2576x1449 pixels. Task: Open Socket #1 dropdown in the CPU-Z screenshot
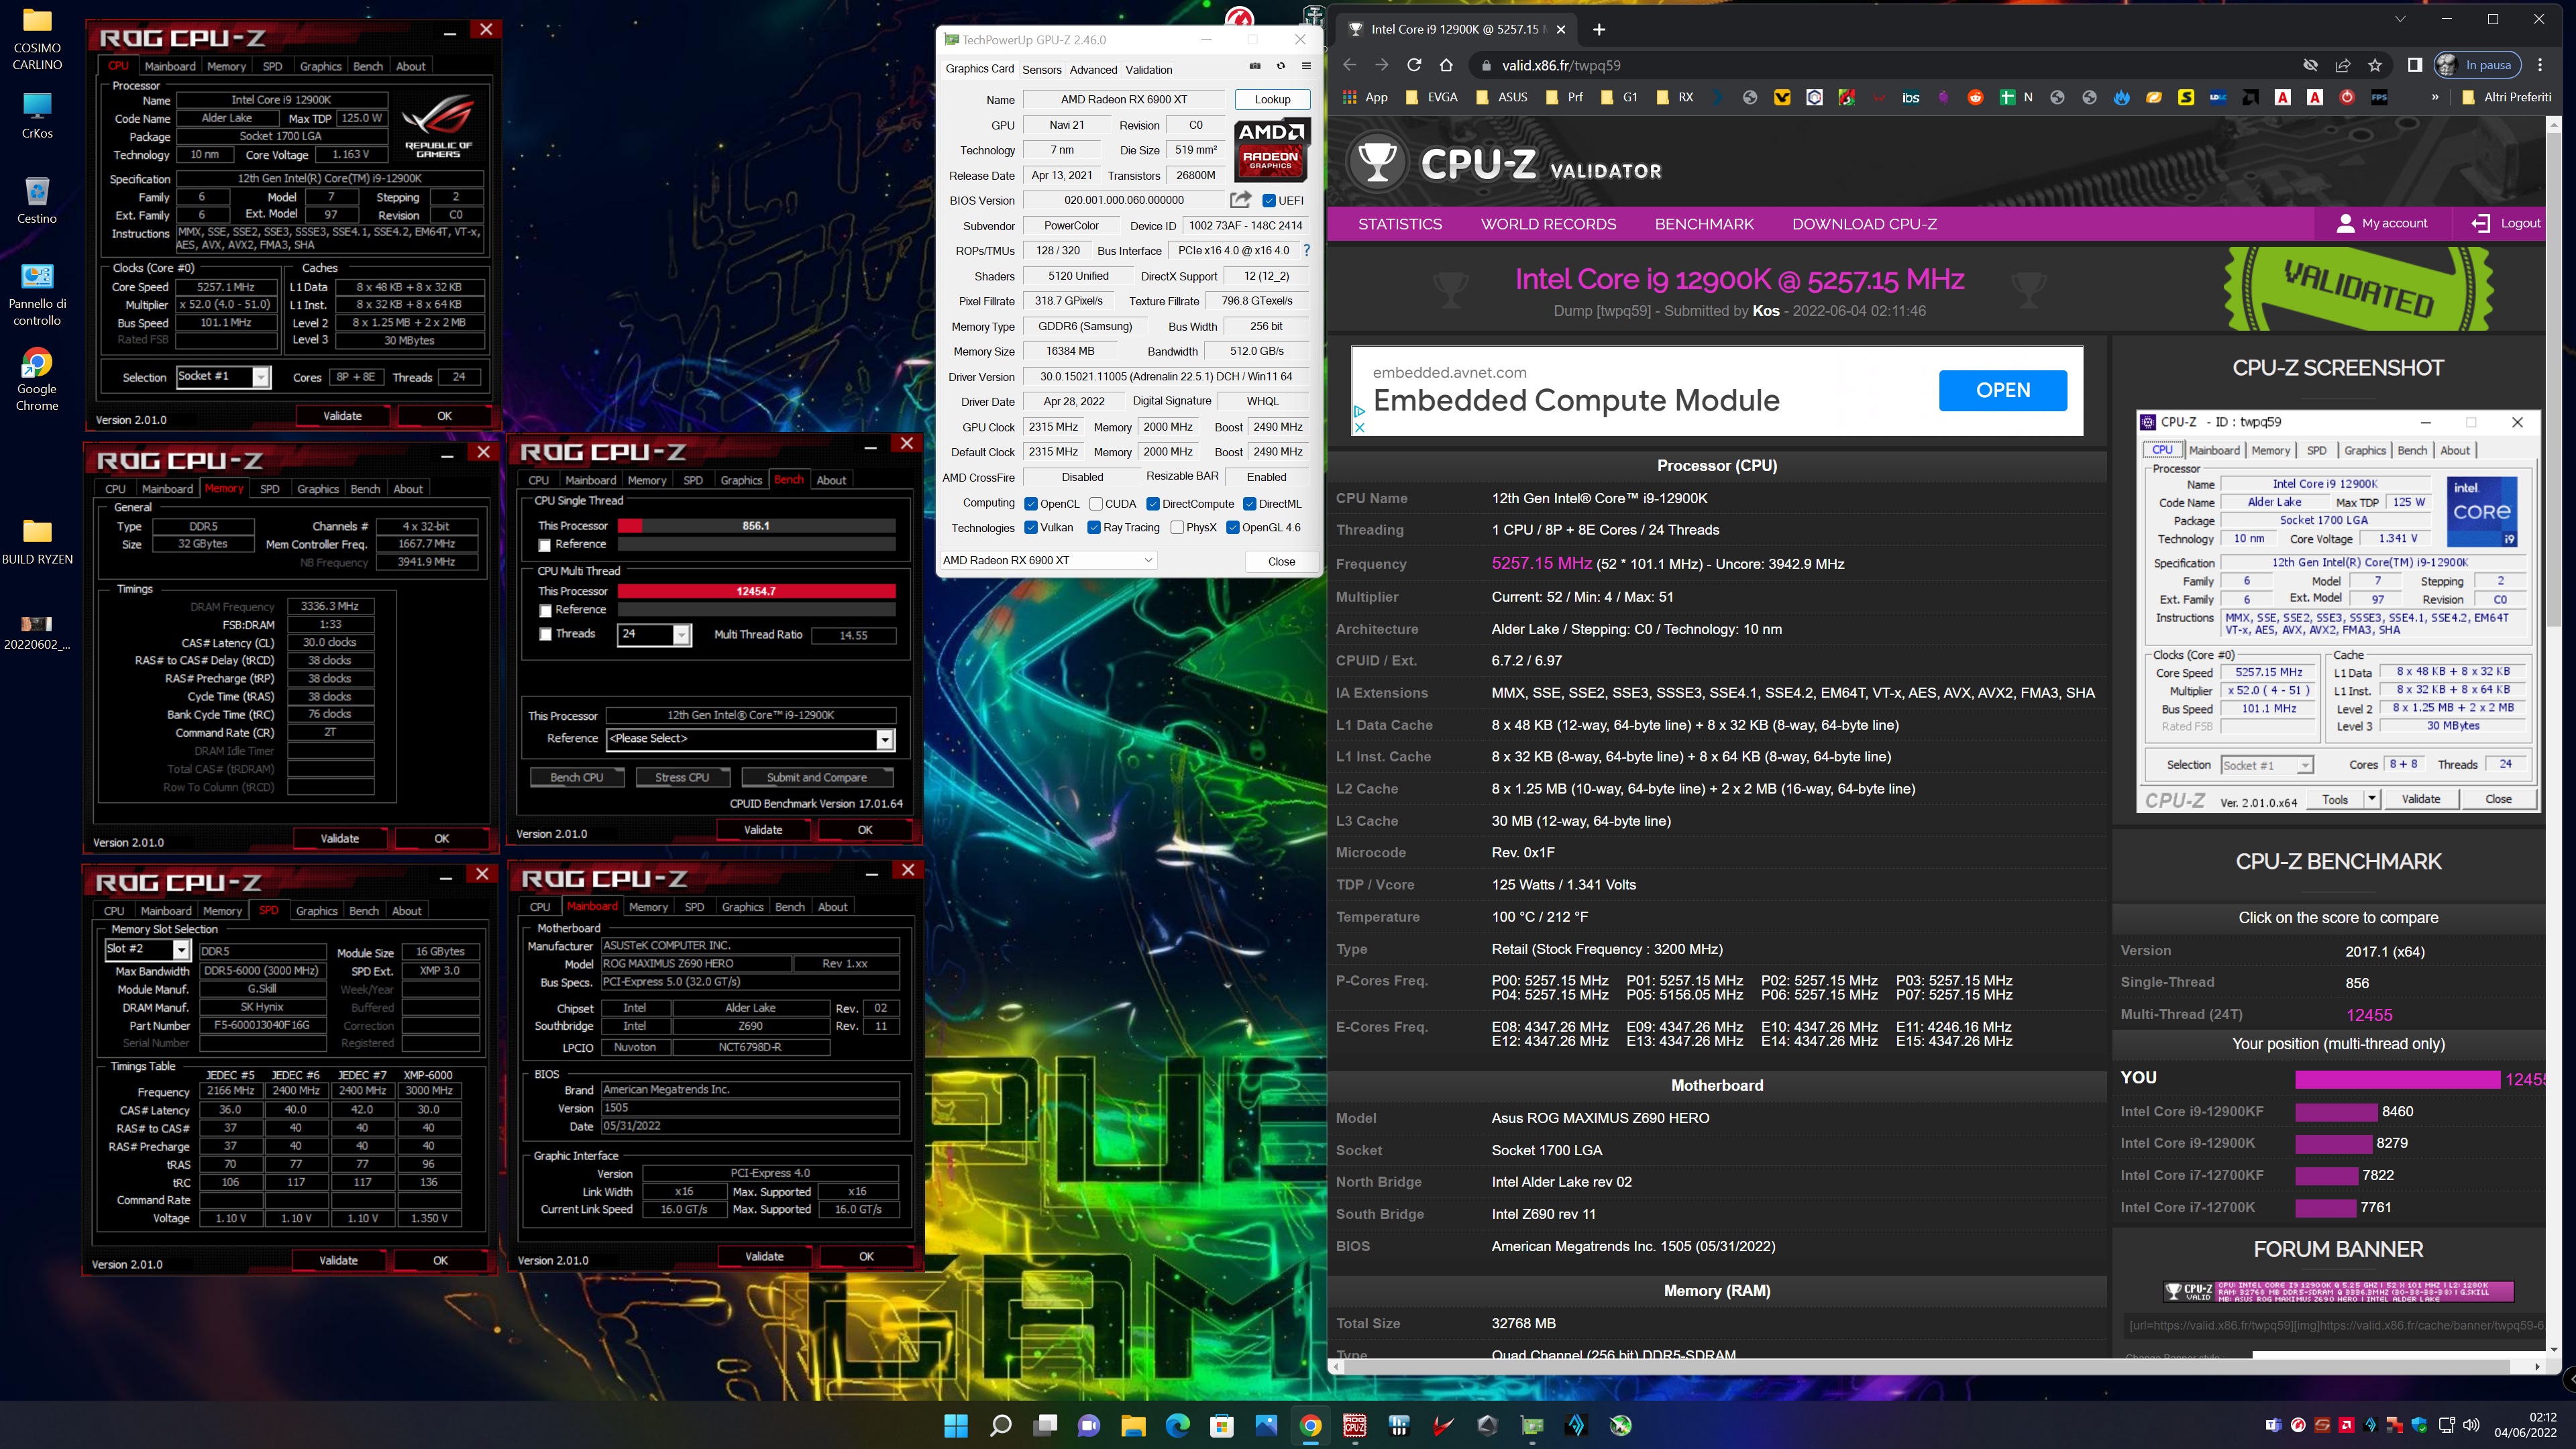[2267, 765]
